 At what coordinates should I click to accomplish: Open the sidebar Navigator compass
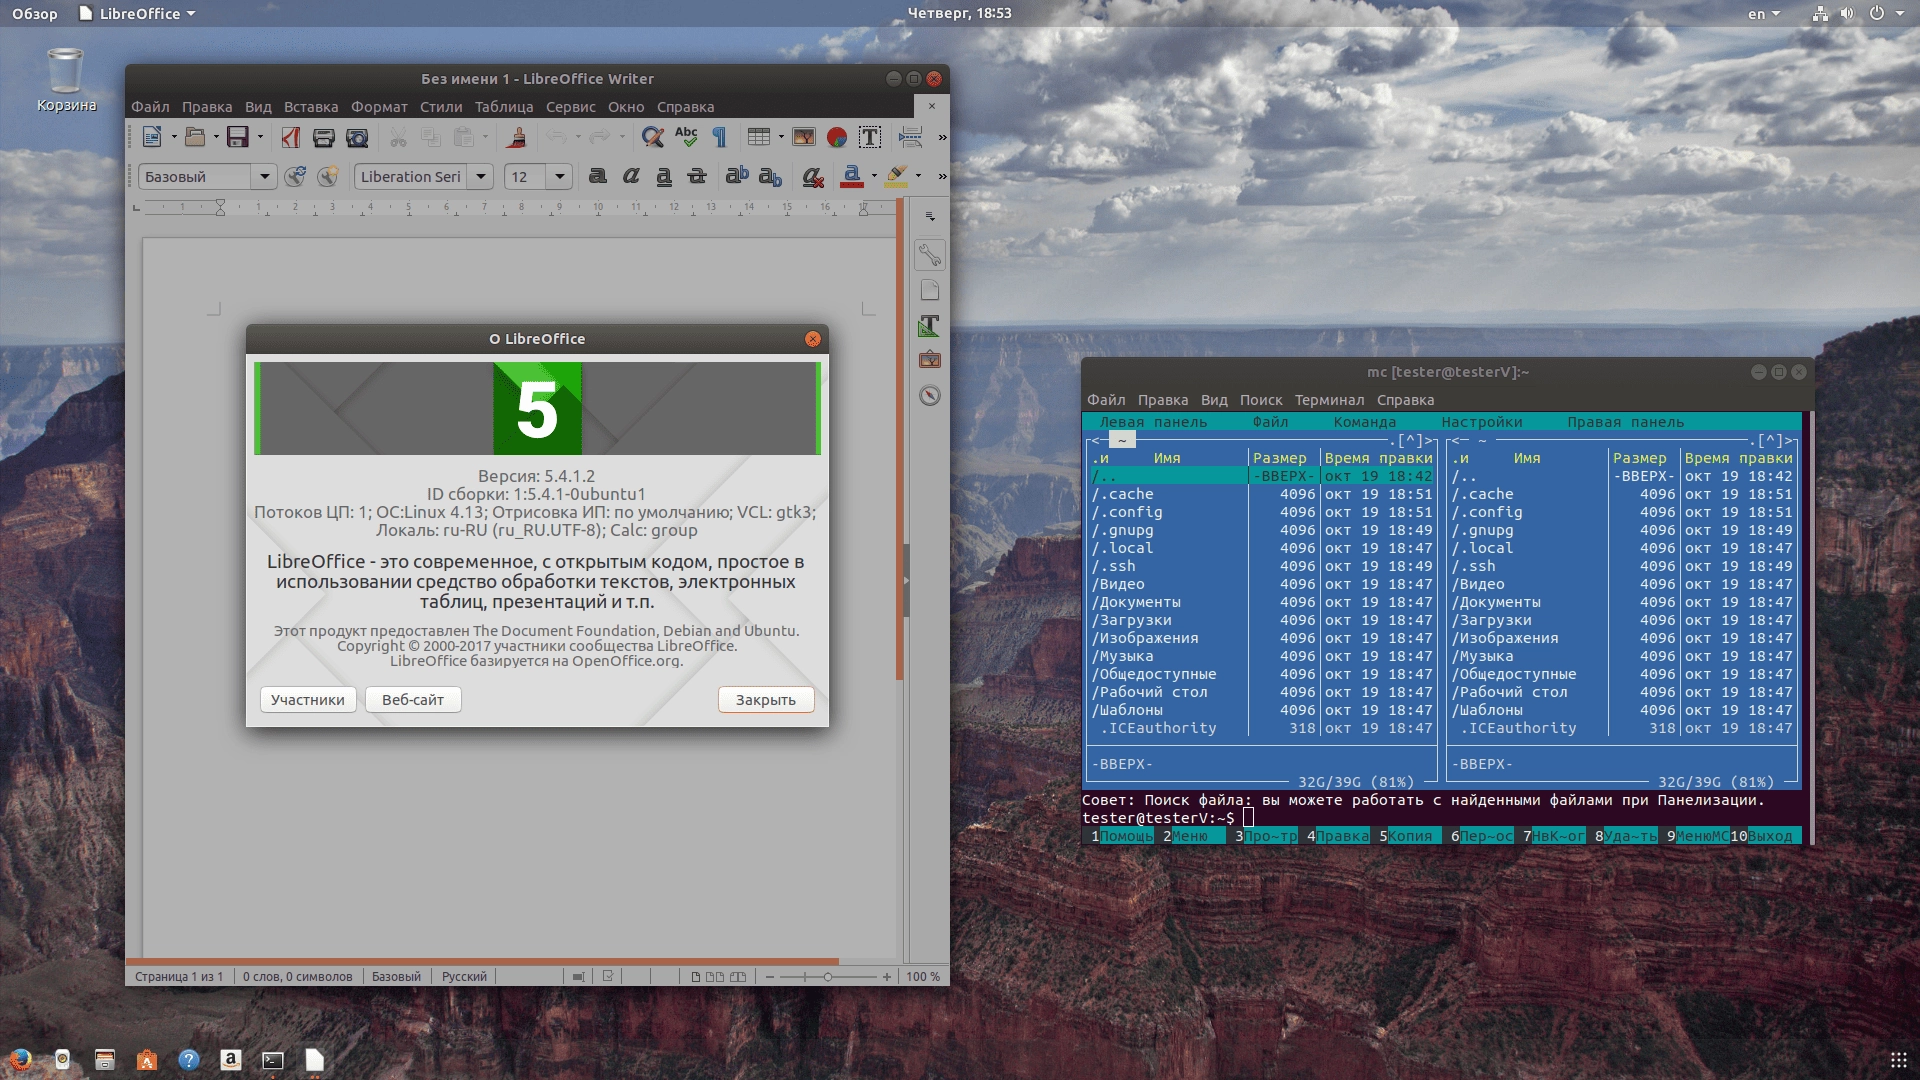(x=930, y=396)
